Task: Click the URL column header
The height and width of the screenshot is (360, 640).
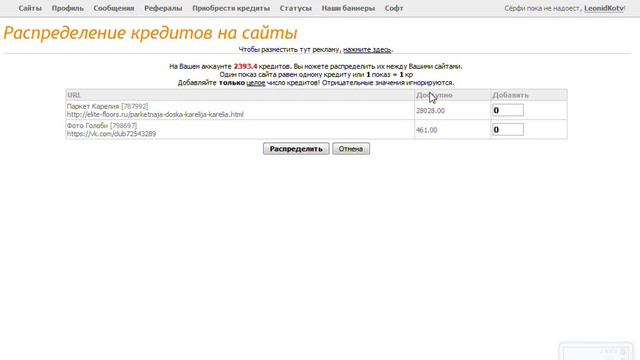Action: [x=74, y=95]
